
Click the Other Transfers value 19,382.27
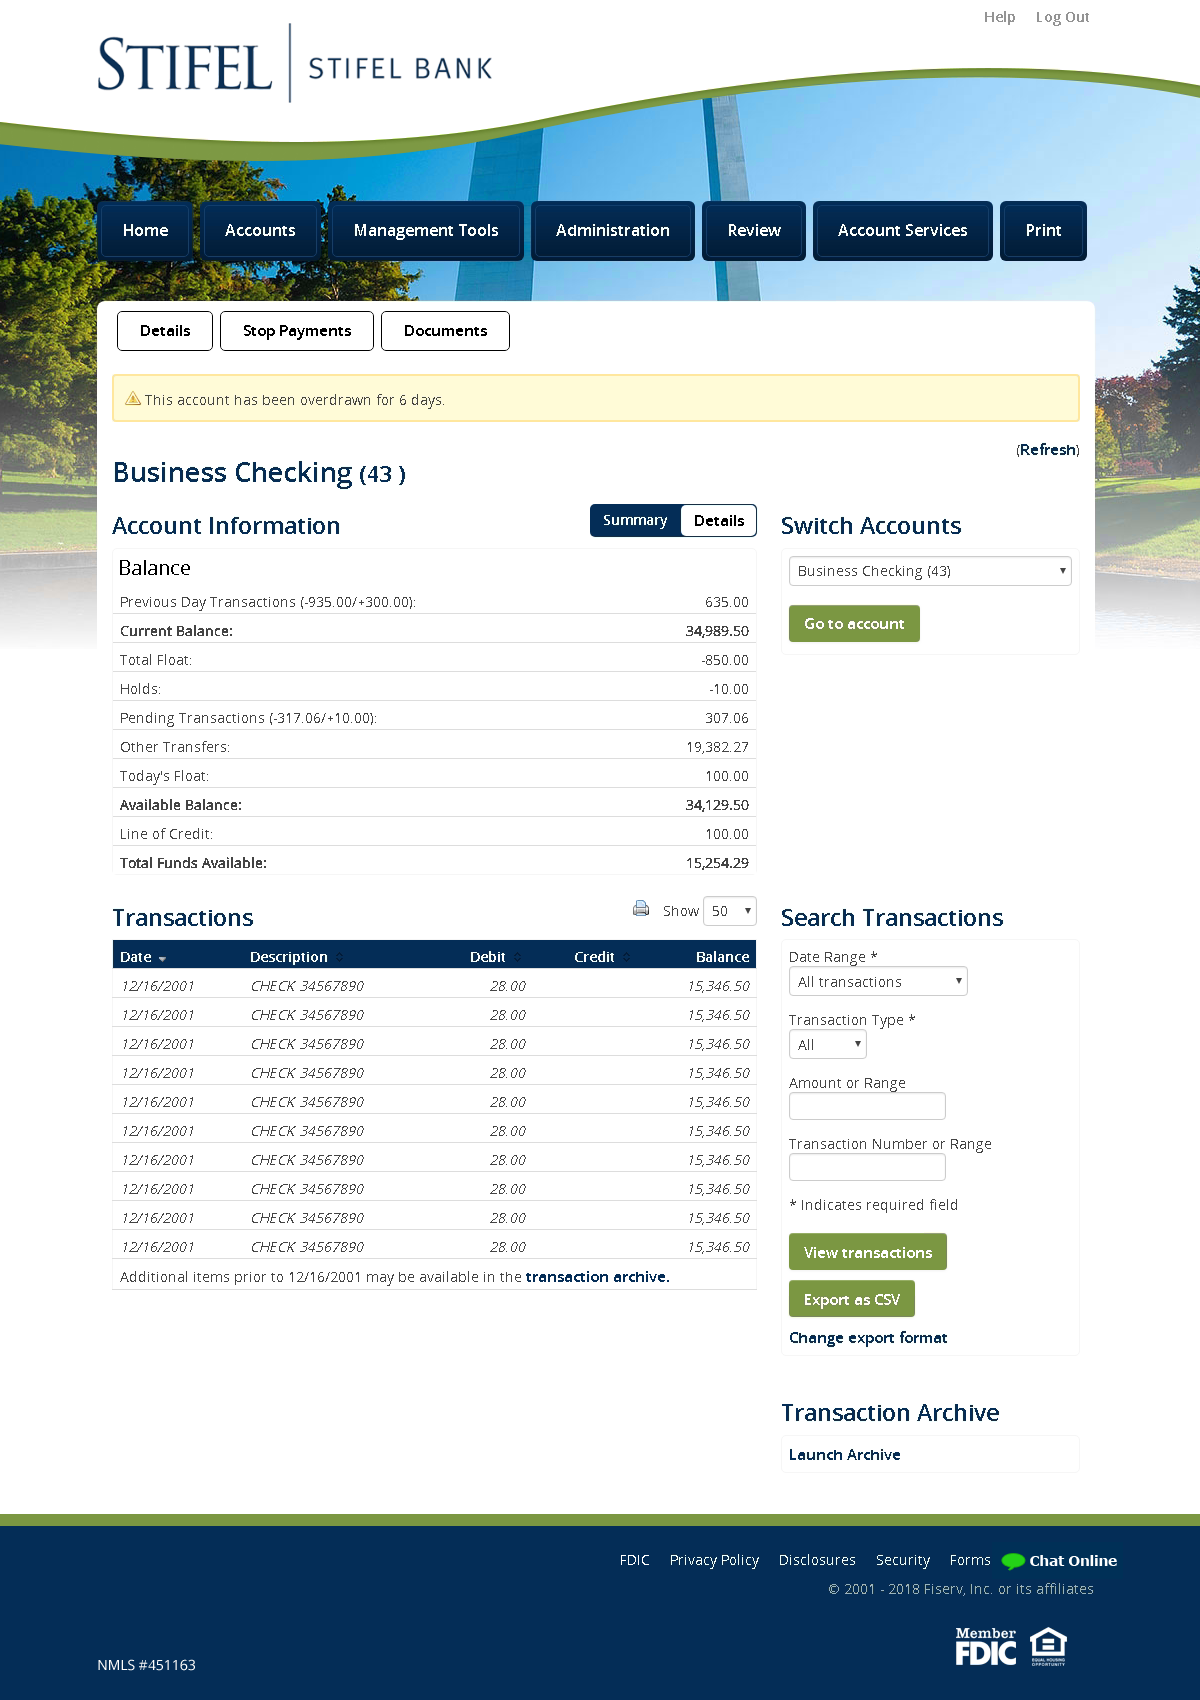[x=717, y=747]
